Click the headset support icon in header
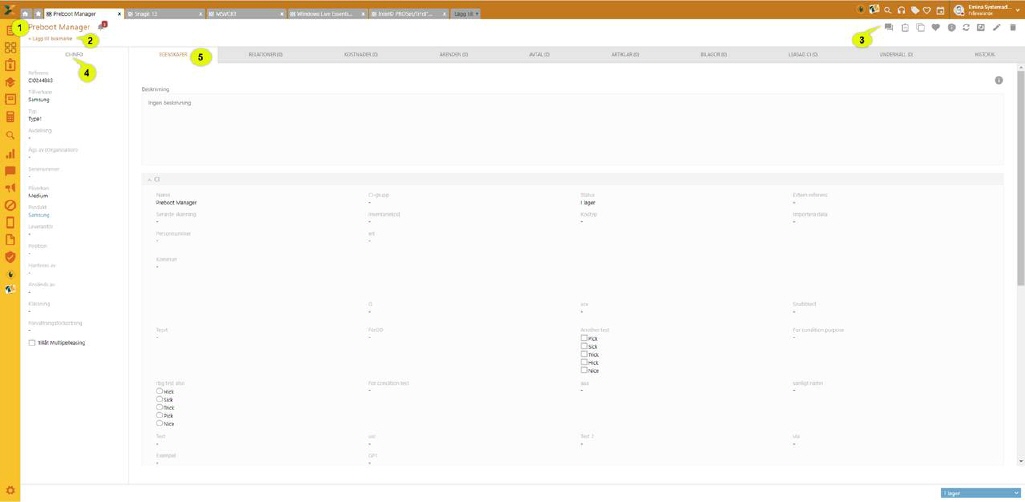This screenshot has width=1025, height=502. click(x=901, y=10)
